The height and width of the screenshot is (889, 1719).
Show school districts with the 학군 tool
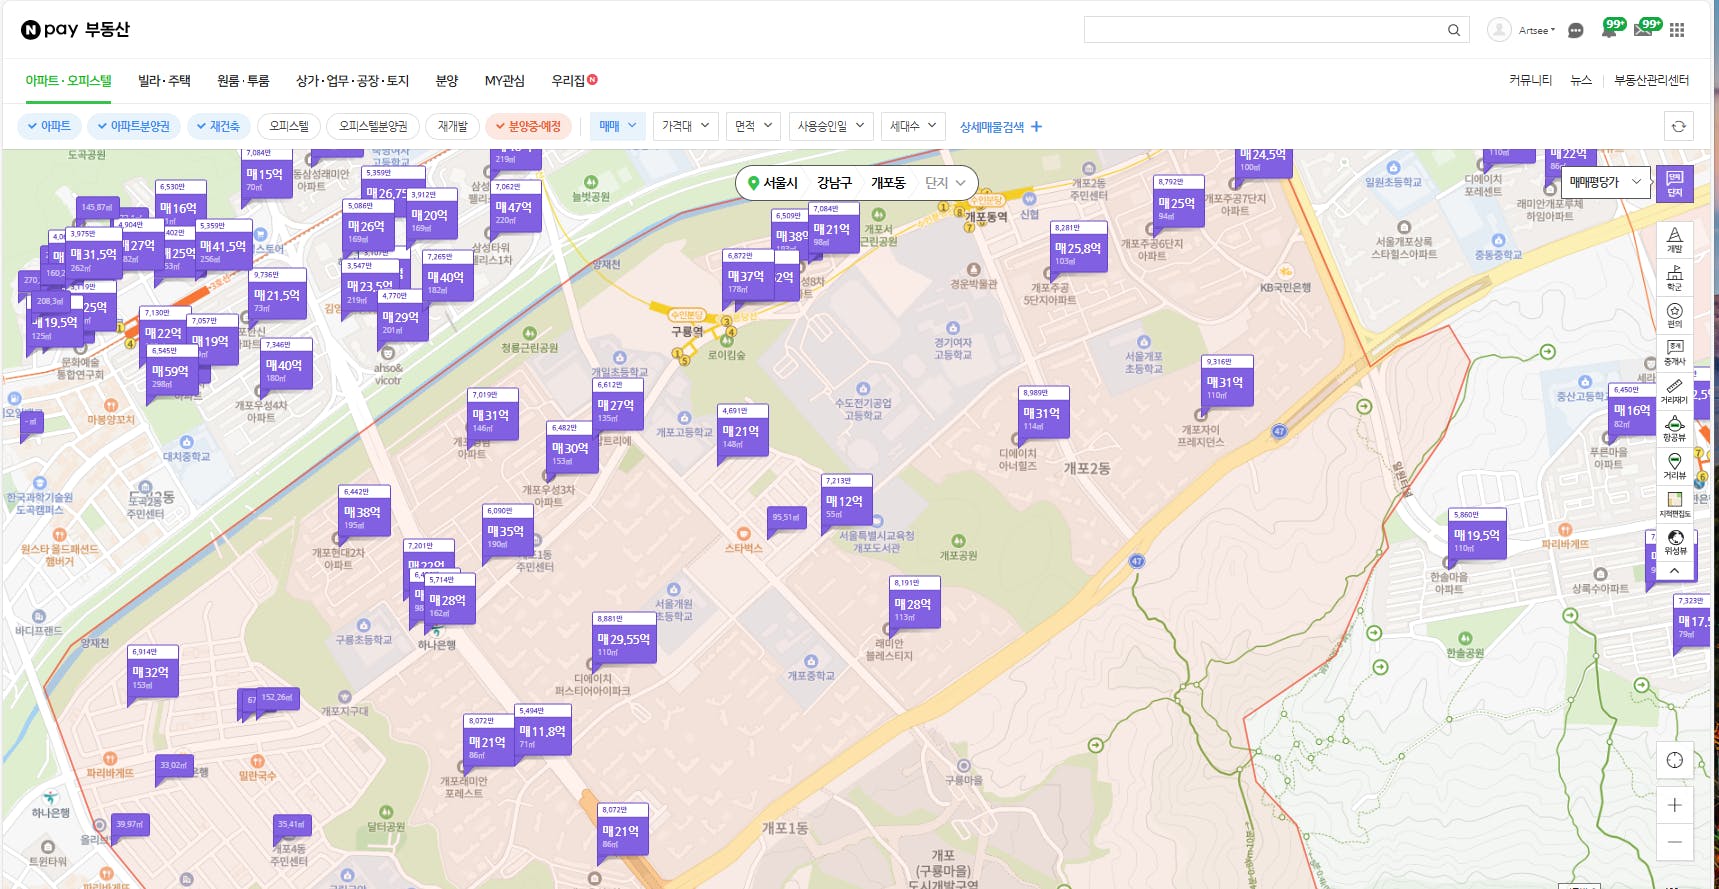pos(1674,278)
